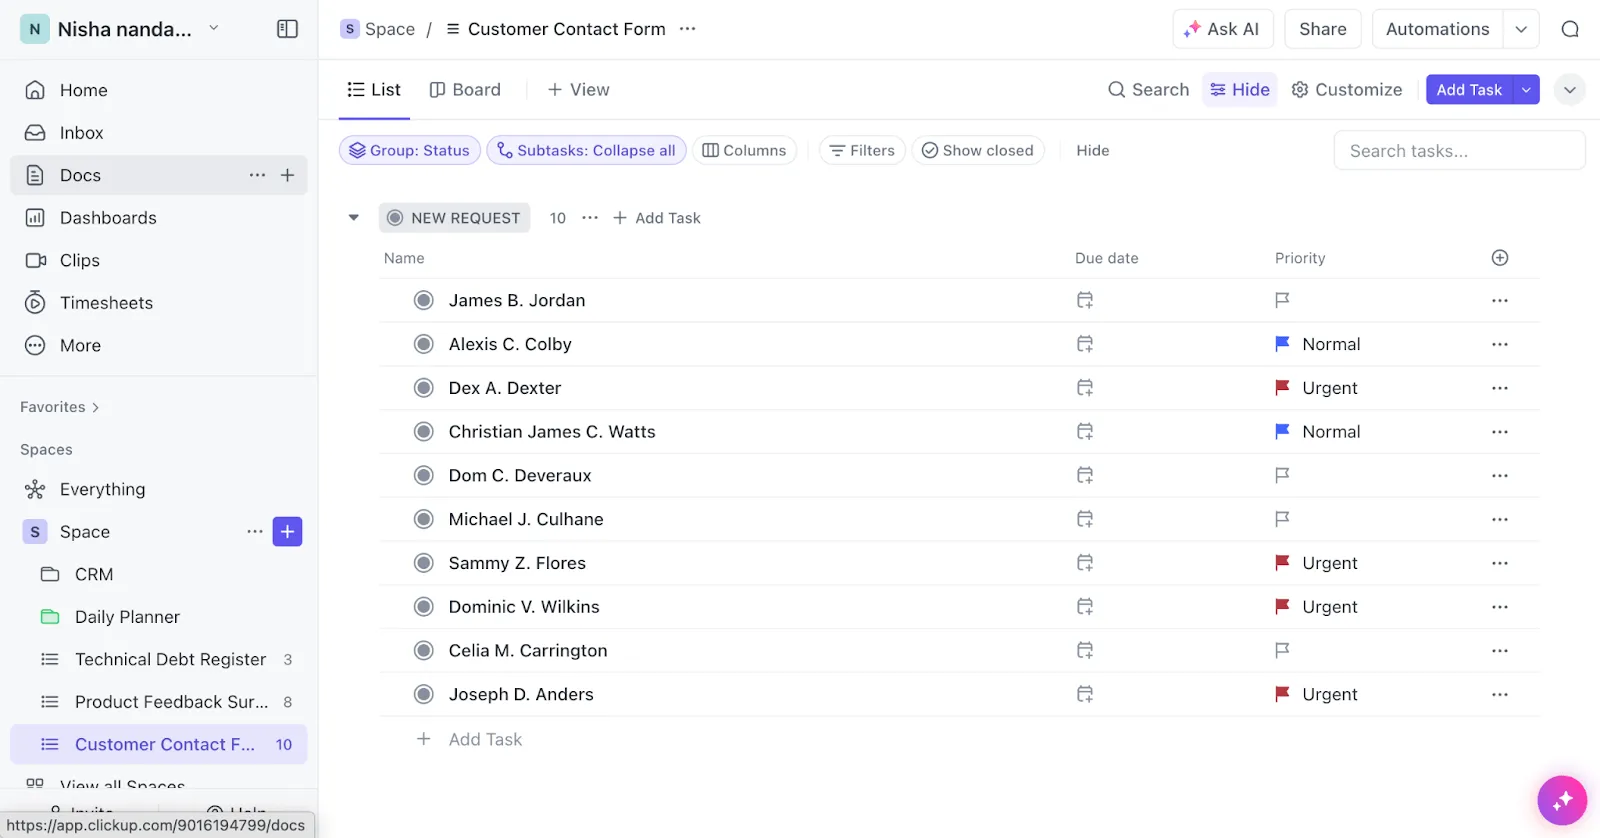
Task: Click Search in the view toolbar
Action: tap(1148, 90)
